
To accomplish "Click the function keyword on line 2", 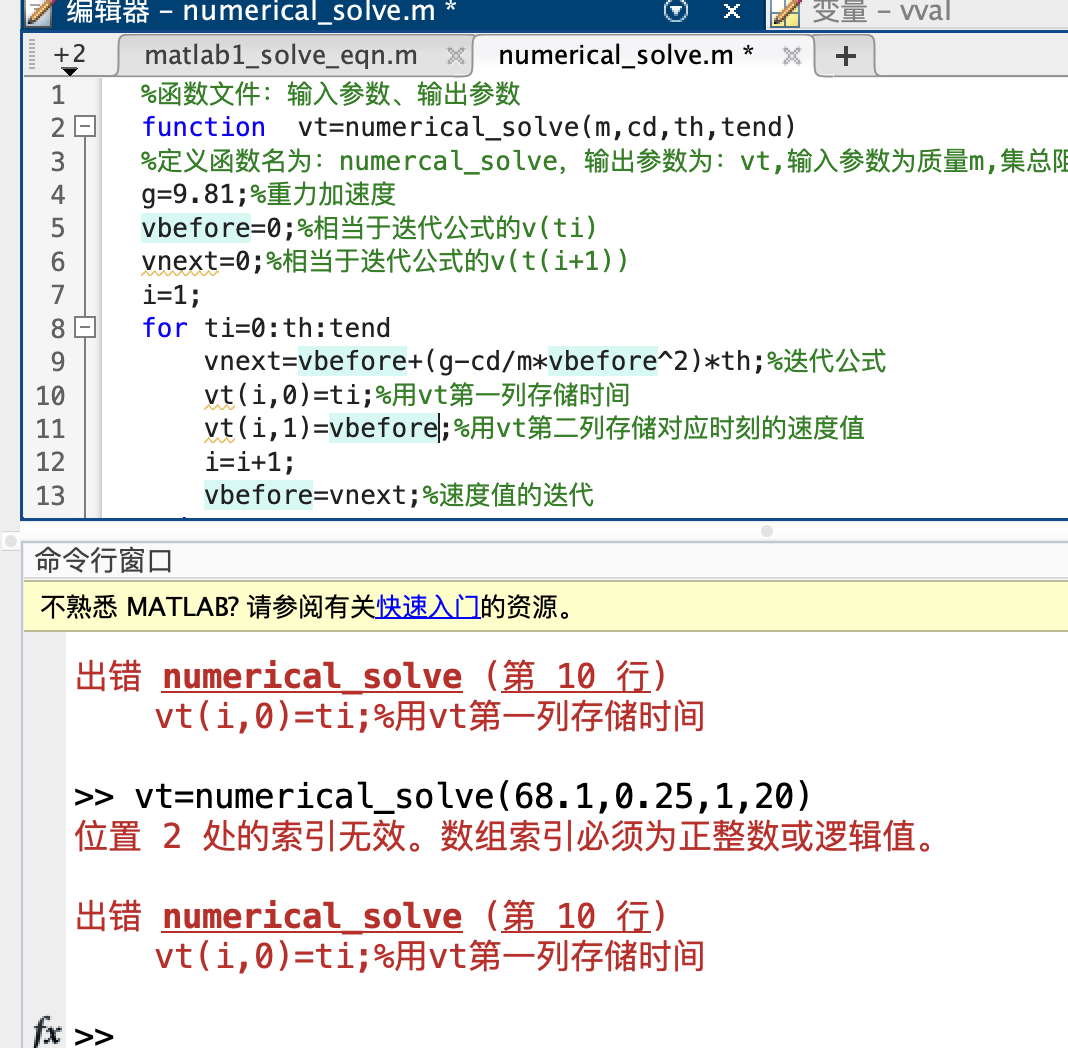I will click(x=204, y=127).
